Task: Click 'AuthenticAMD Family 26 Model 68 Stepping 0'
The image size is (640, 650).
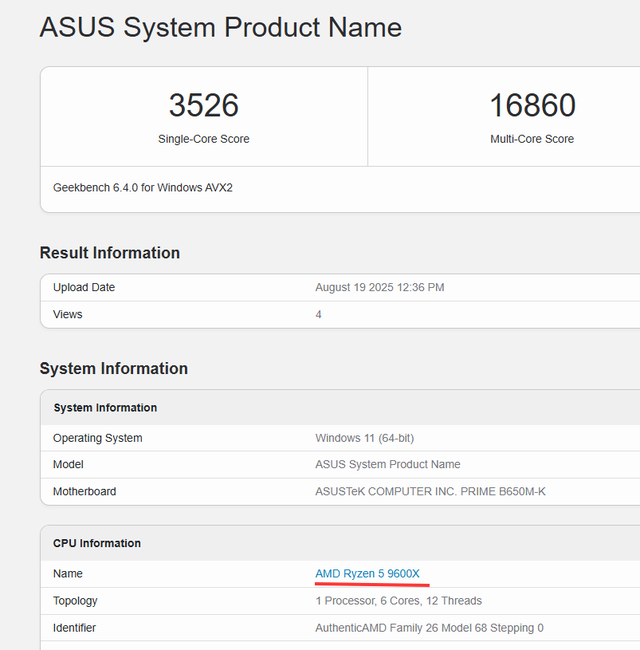Action: click(429, 628)
